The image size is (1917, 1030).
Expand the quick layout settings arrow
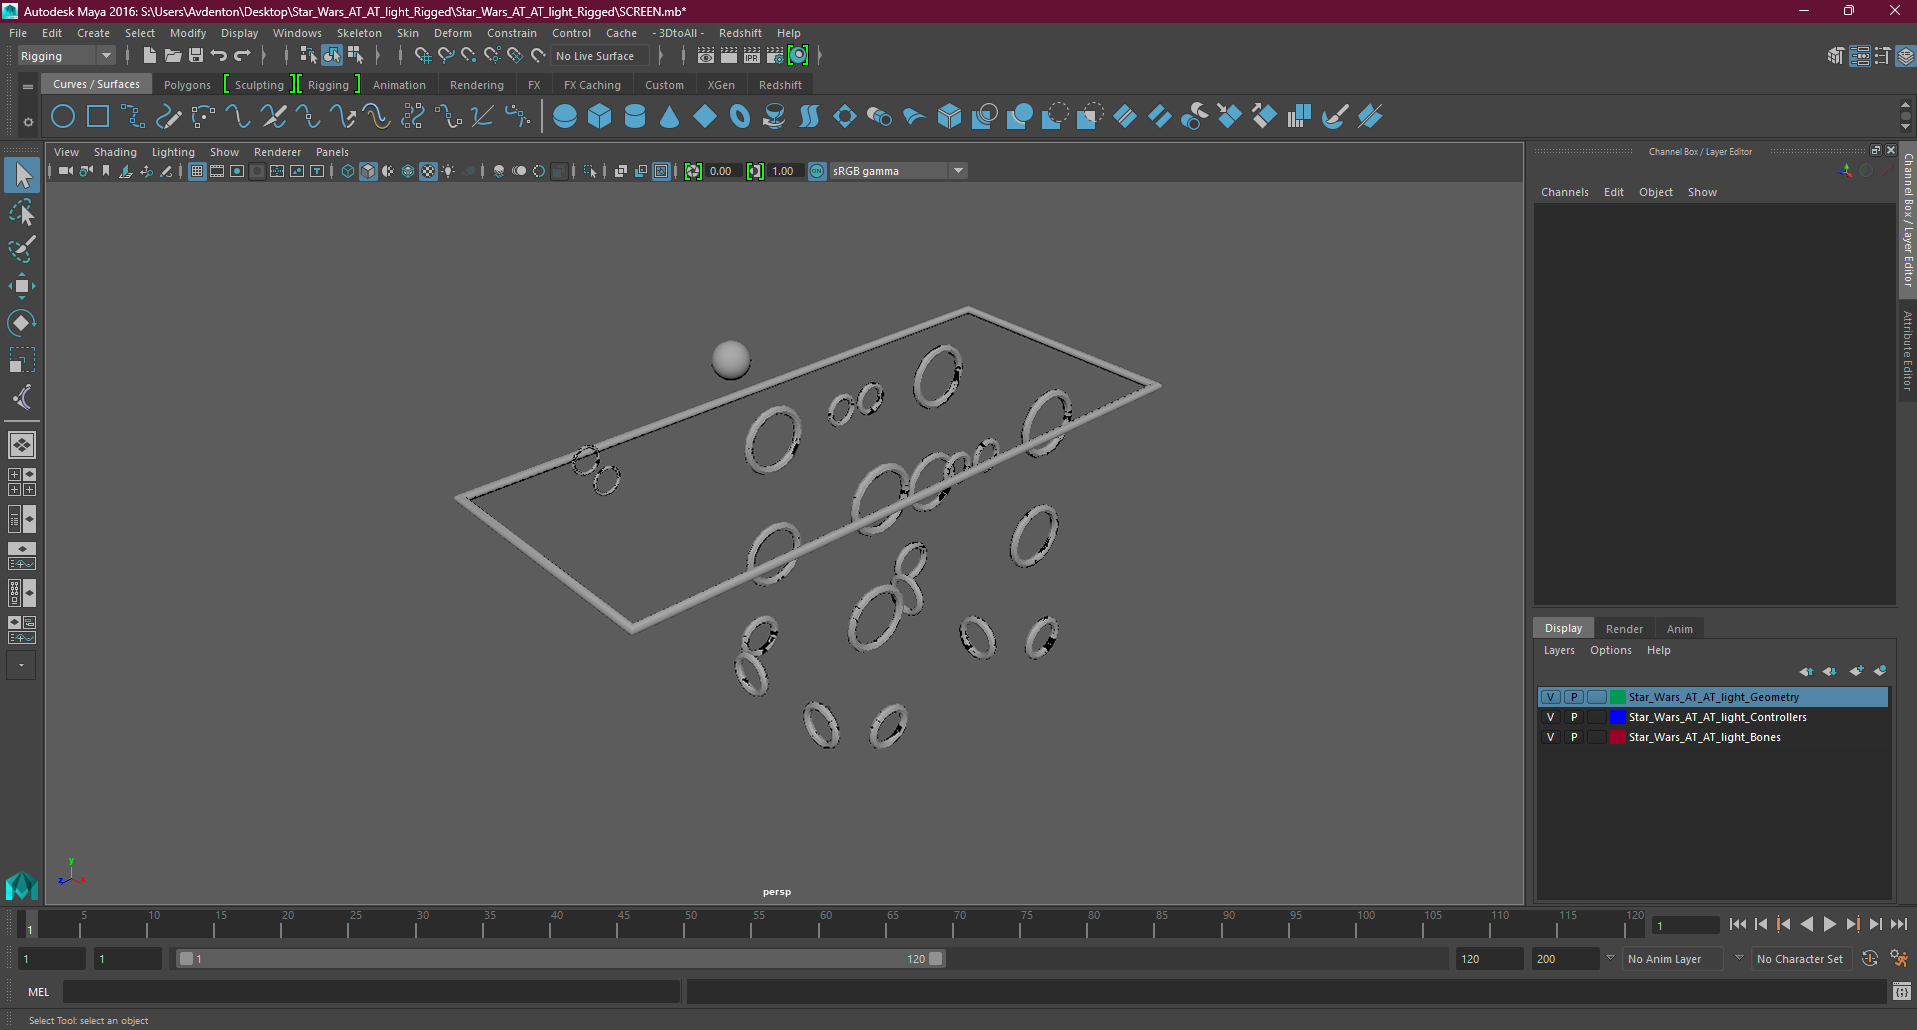point(21,665)
